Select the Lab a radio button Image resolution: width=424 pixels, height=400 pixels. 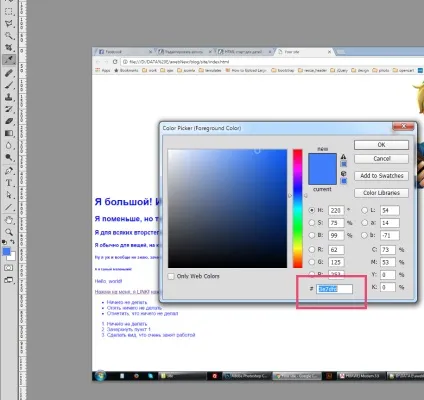364,223
